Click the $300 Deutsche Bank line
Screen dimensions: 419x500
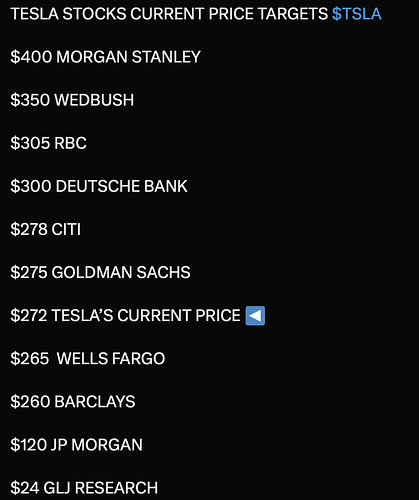(x=99, y=186)
